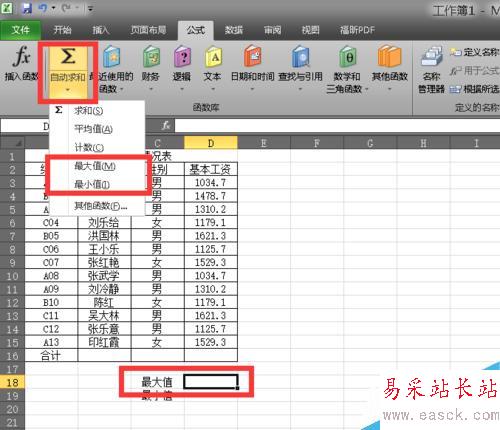
Task: Switch to the Insert (插入) tab
Action: pyautogui.click(x=101, y=30)
